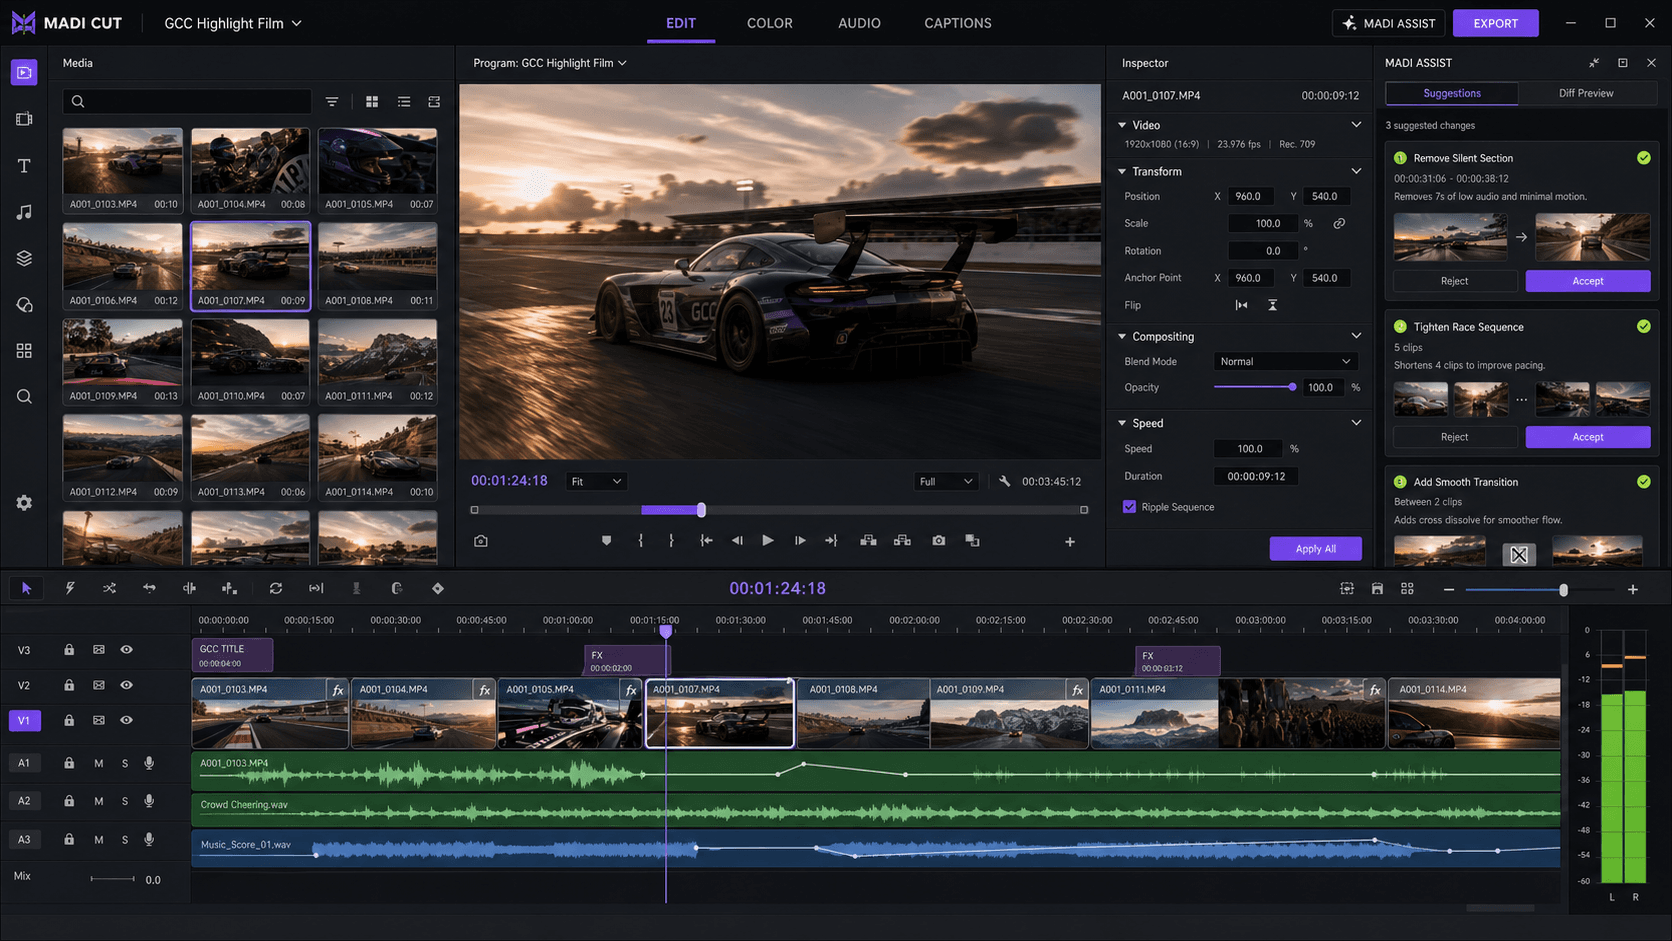Open Settings gear in left sidebar

click(x=24, y=503)
